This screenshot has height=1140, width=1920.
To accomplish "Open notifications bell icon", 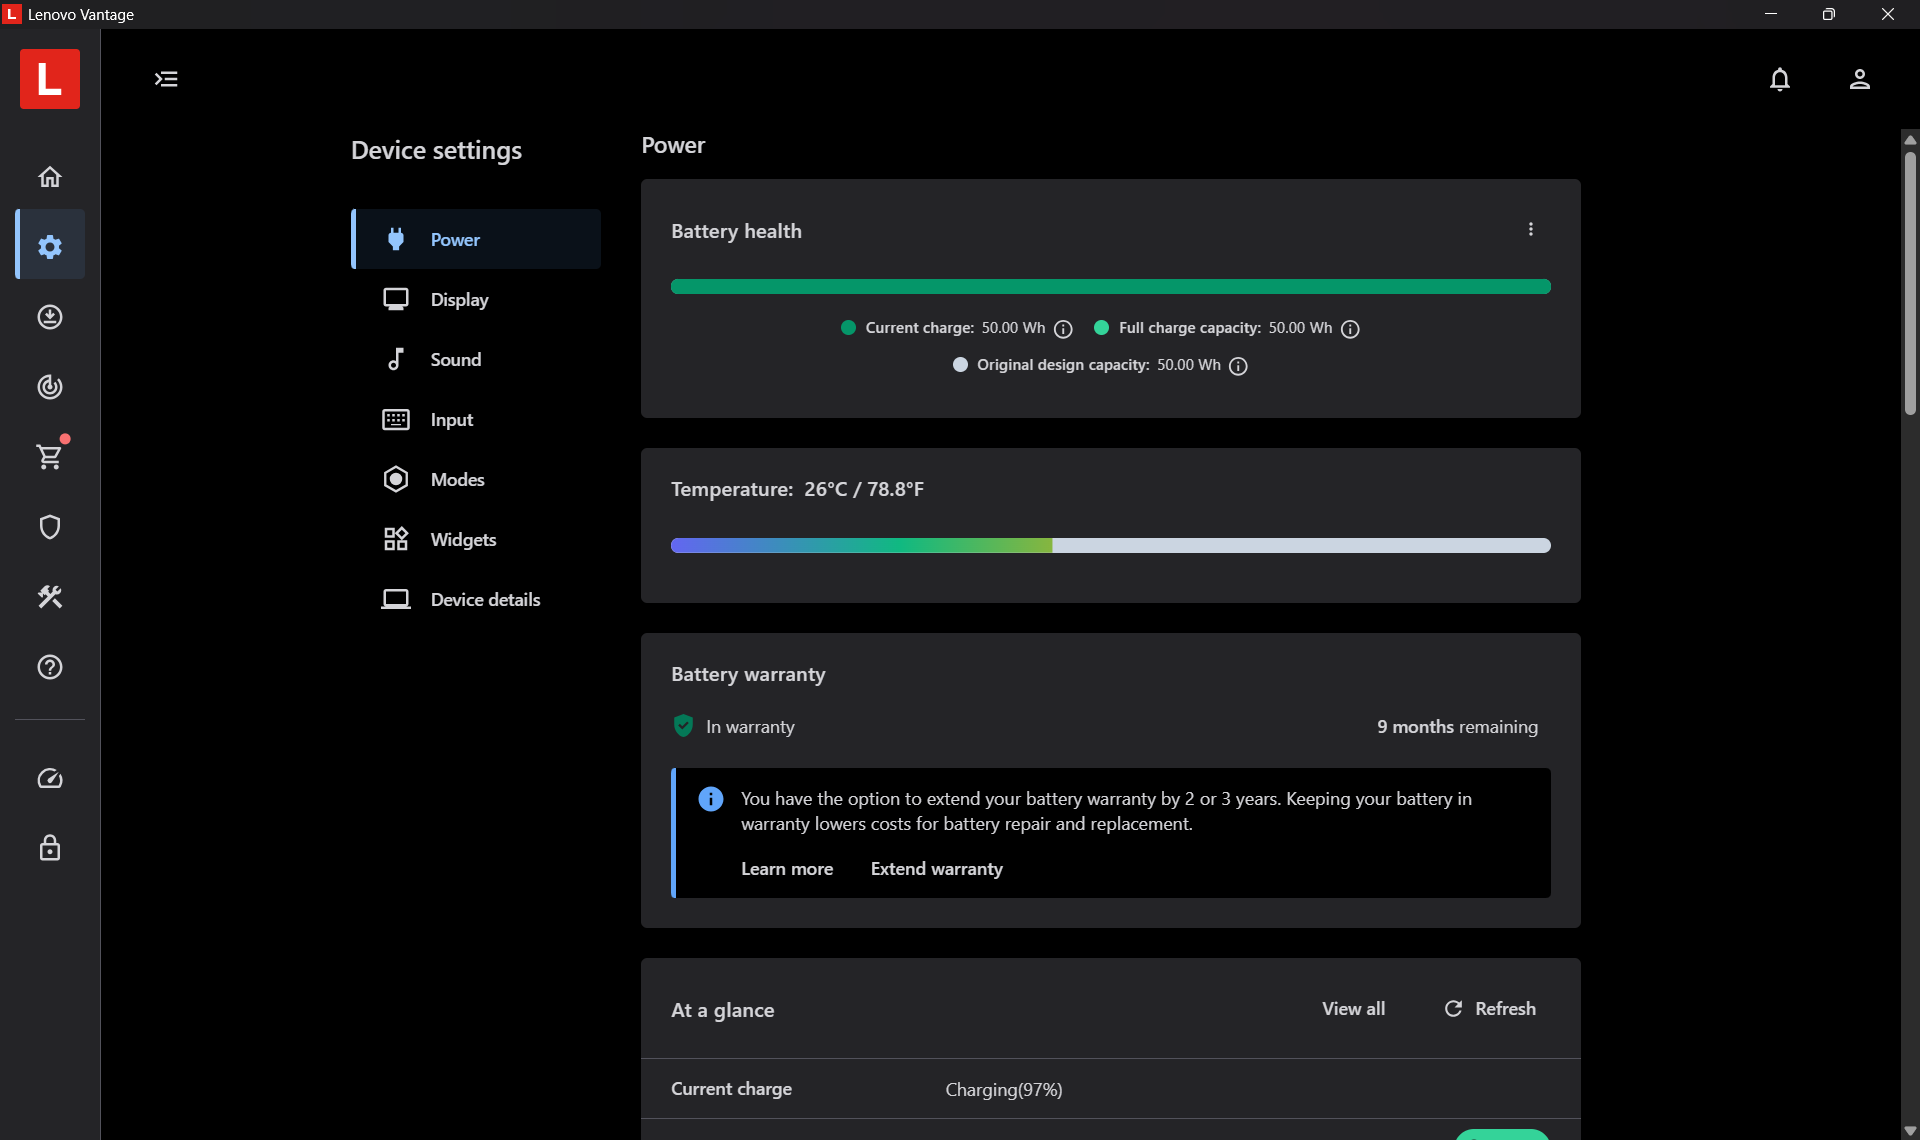I will 1780,79.
